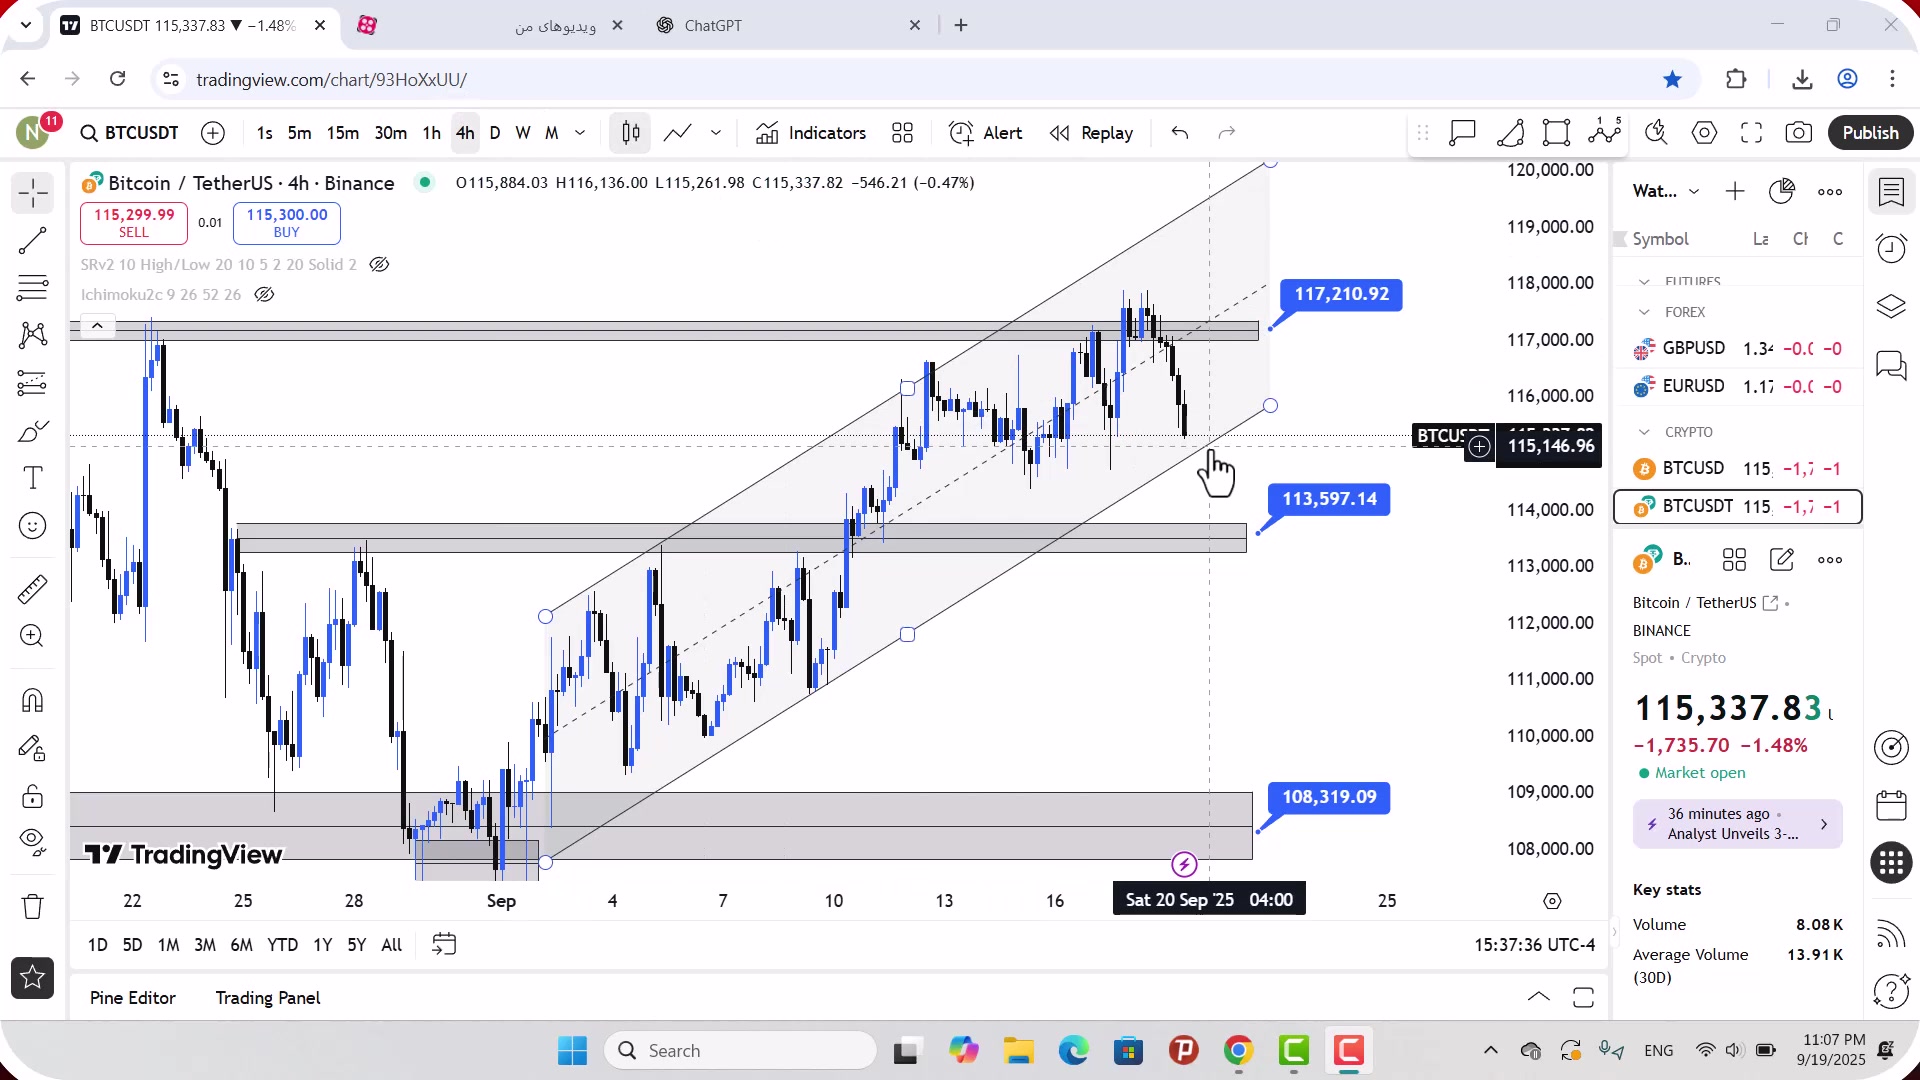This screenshot has height=1080, width=1920.
Task: Toggle magnet mode for drawings
Action: coord(33,700)
